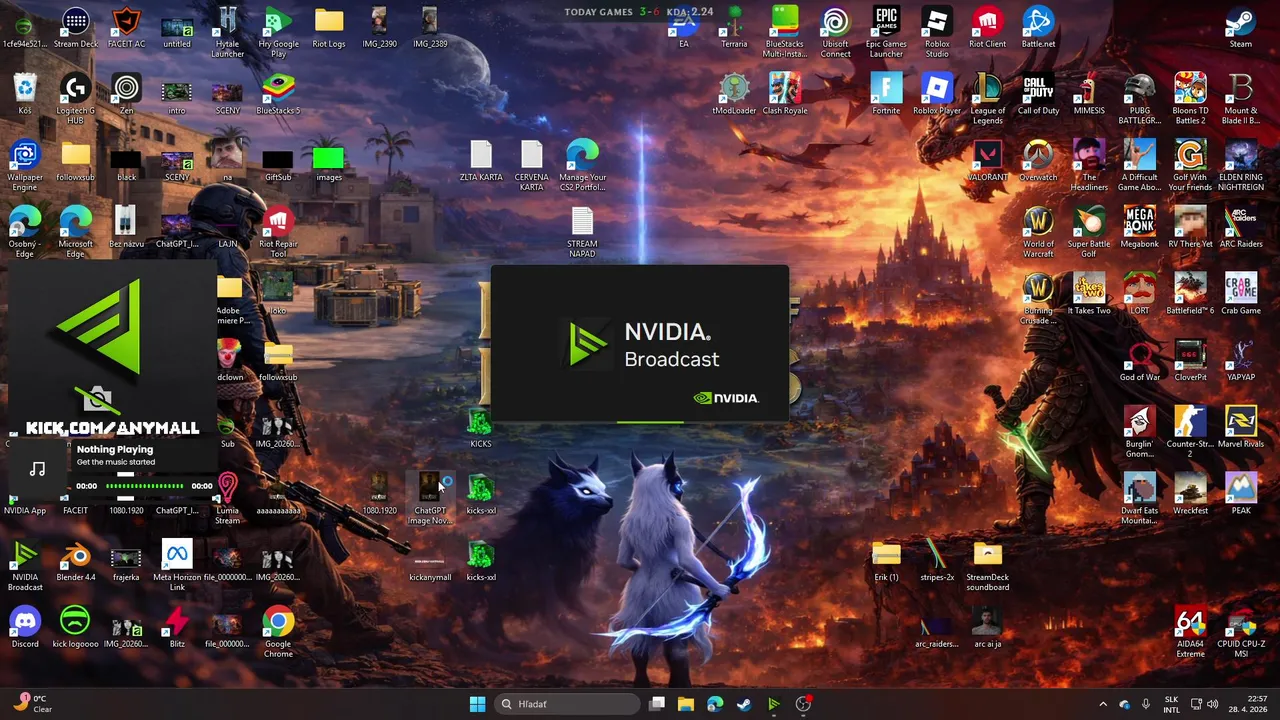Launch FACEIT AC from the desktop
The image size is (1280, 720).
point(126,28)
